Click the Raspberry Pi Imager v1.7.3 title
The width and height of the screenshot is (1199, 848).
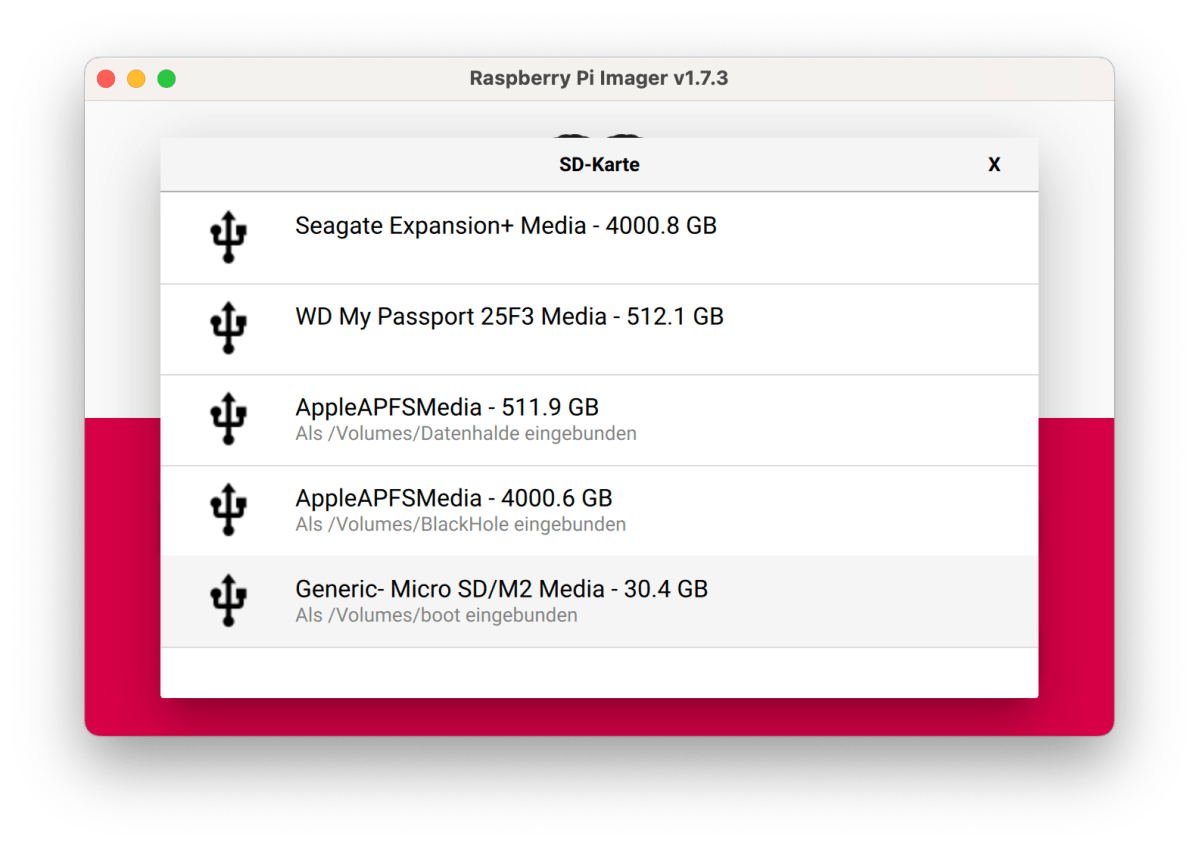pyautogui.click(x=599, y=78)
